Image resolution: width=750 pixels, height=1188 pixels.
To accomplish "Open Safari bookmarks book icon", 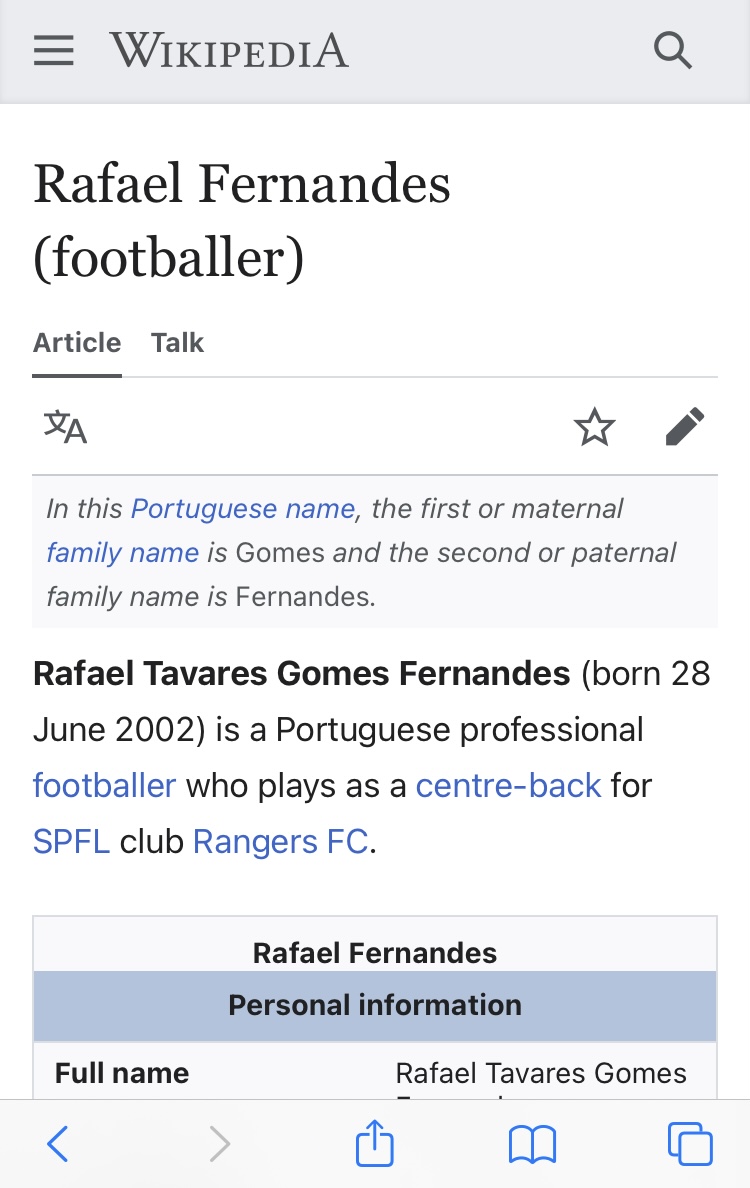I will (533, 1144).
